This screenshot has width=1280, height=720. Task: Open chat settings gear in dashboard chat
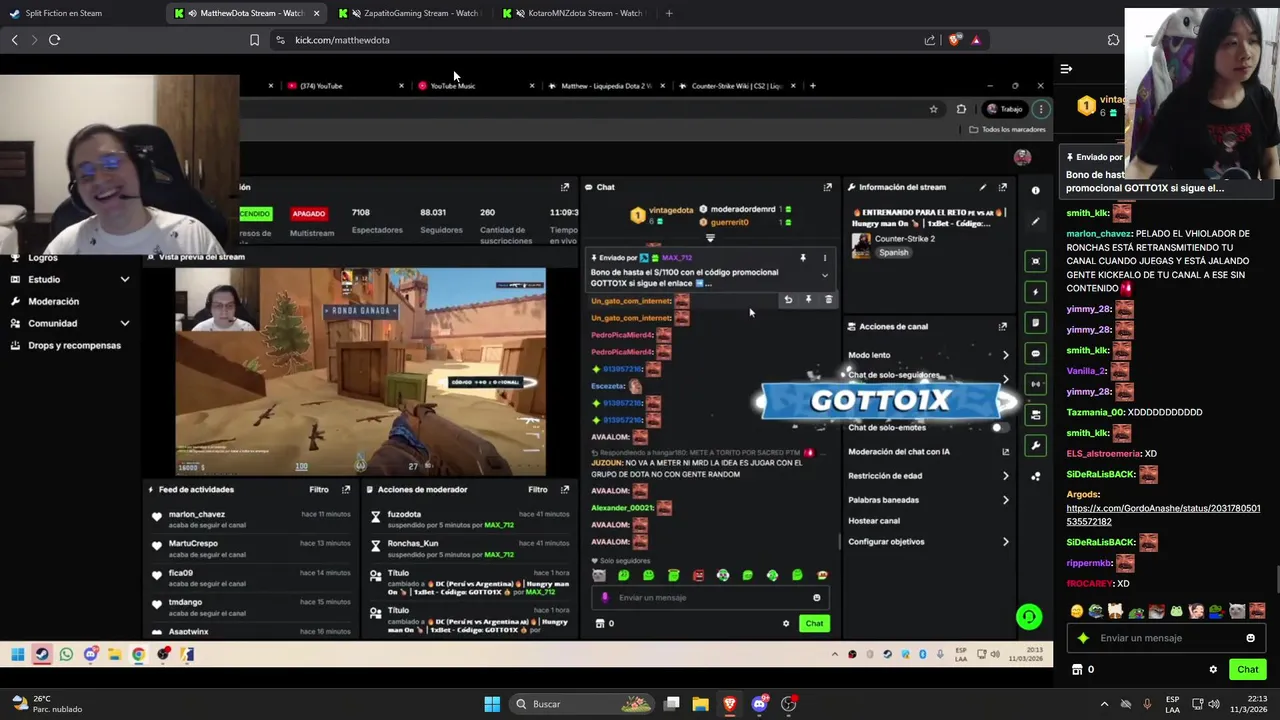[786, 624]
